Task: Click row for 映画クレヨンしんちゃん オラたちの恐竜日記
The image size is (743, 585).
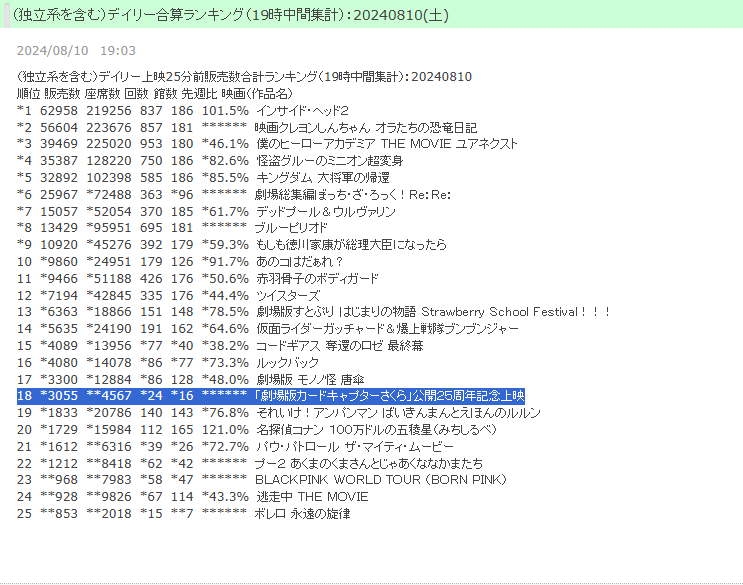Action: pos(247,127)
